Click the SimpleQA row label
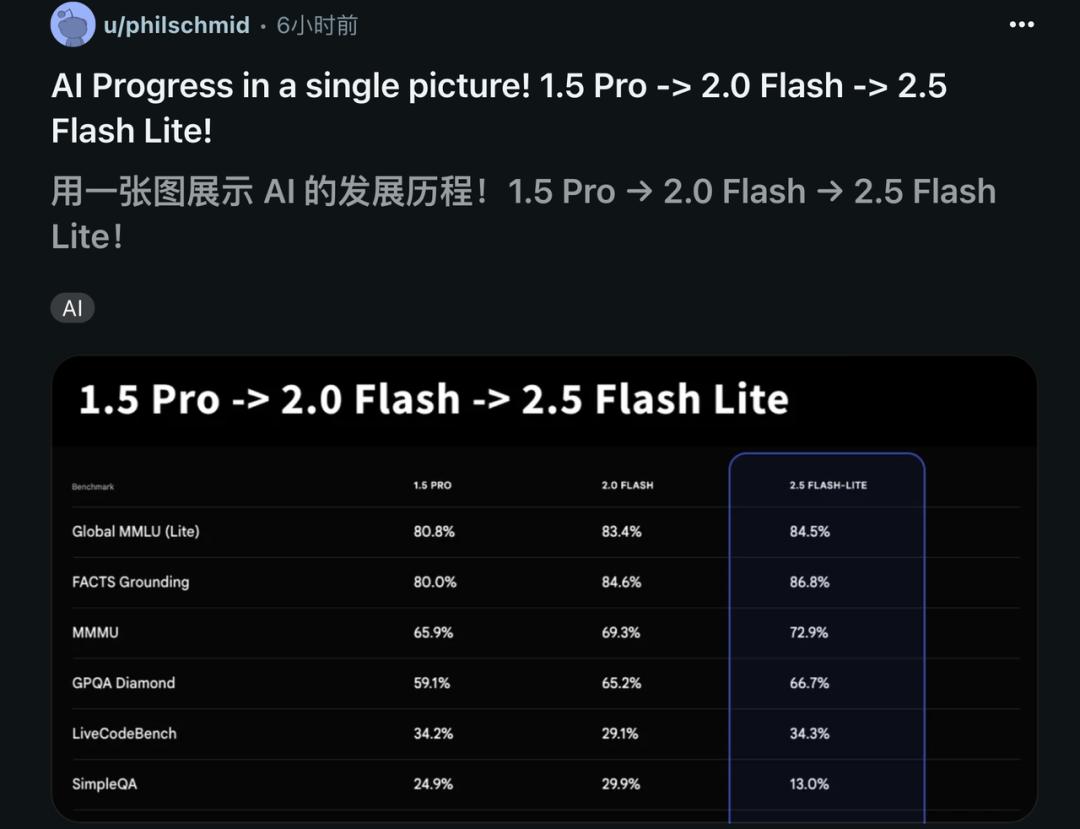The height and width of the screenshot is (829, 1080). tap(104, 784)
